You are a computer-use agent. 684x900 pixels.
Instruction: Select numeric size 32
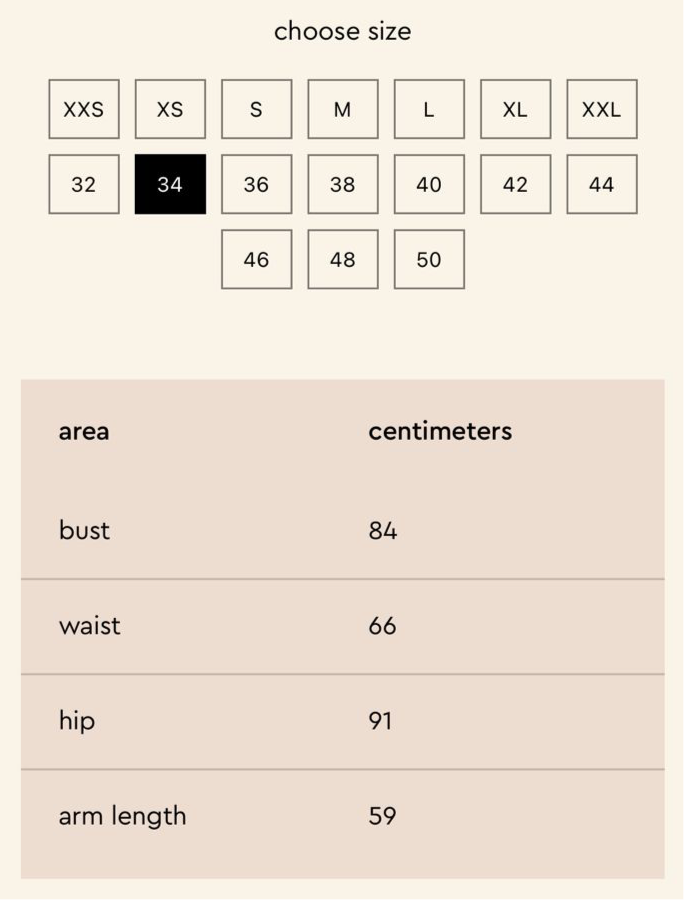[x=84, y=184]
